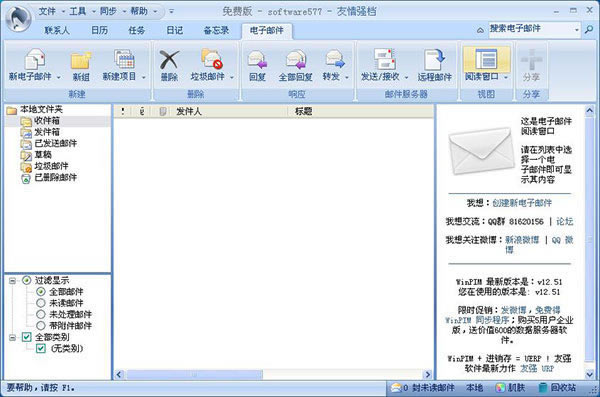
Task: Open the 草稿 drafts folder
Action: pyautogui.click(x=42, y=155)
